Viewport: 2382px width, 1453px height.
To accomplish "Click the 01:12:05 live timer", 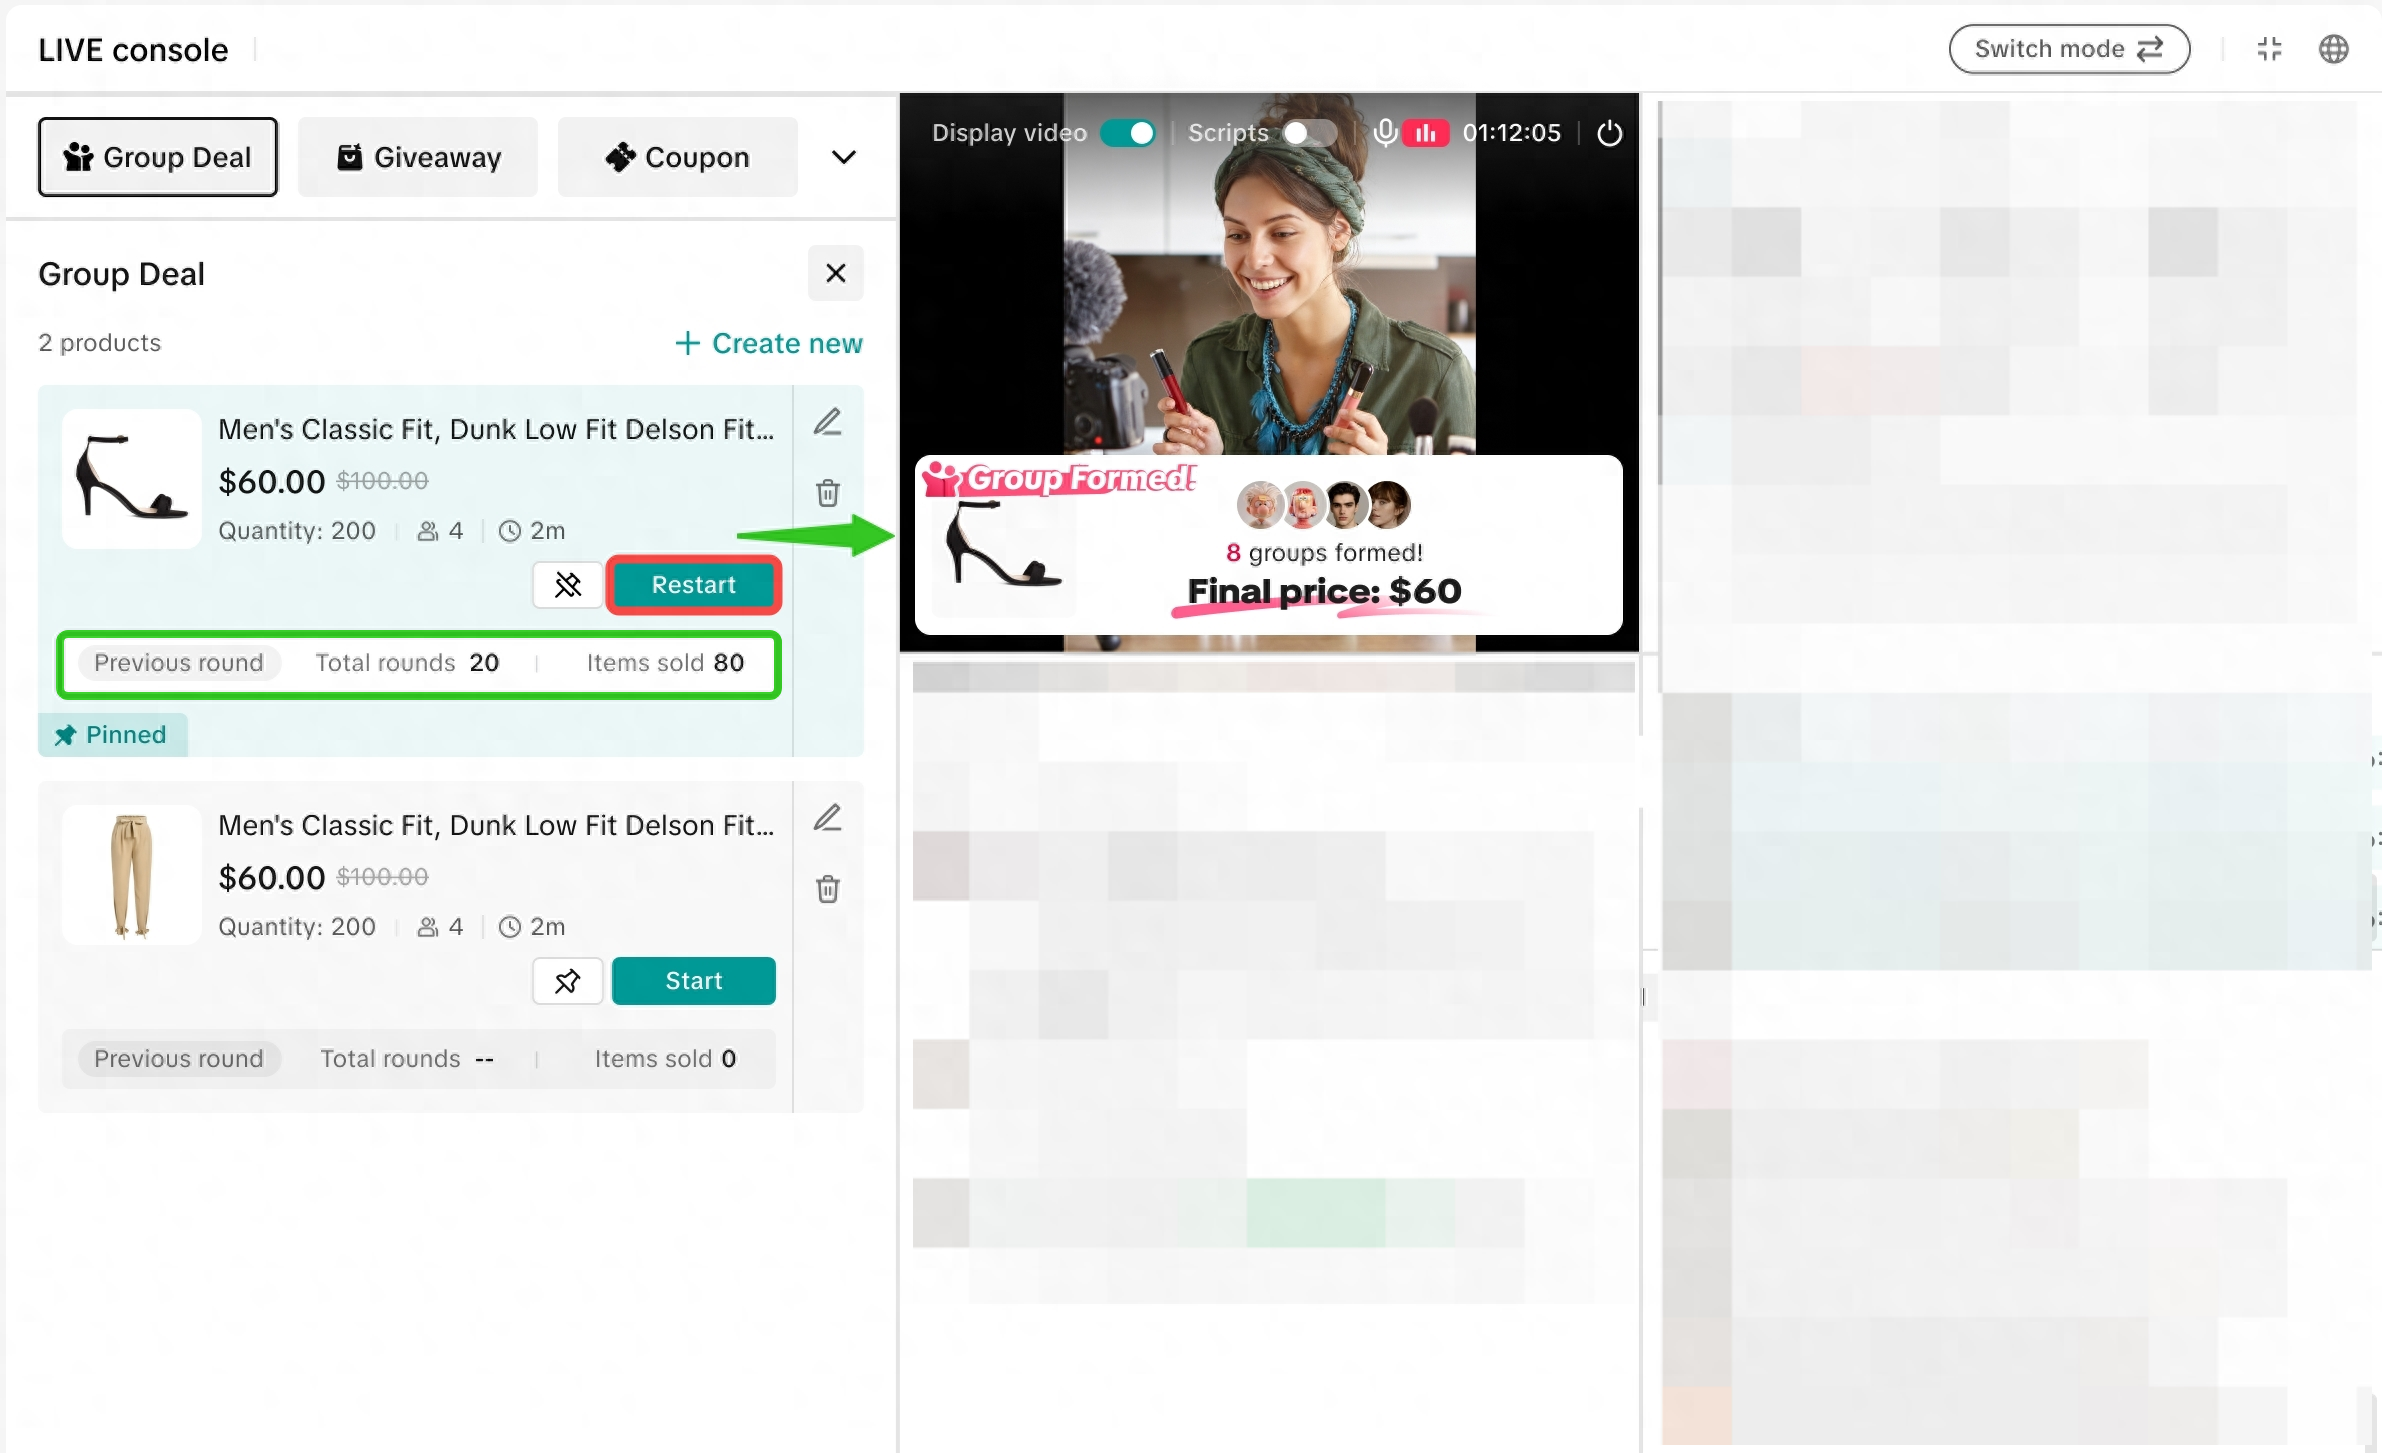I will click(x=1511, y=133).
